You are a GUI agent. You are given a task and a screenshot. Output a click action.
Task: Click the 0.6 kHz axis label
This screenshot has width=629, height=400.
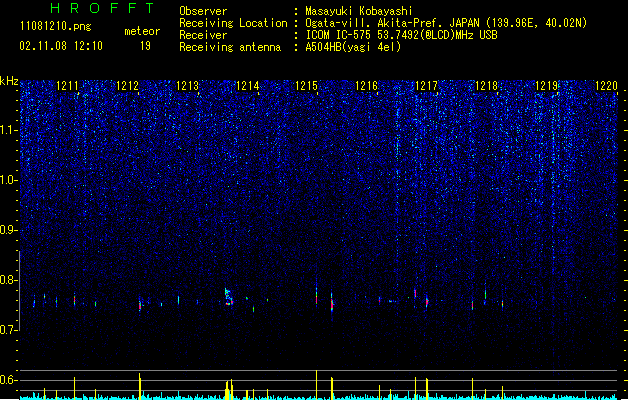coord(9,380)
